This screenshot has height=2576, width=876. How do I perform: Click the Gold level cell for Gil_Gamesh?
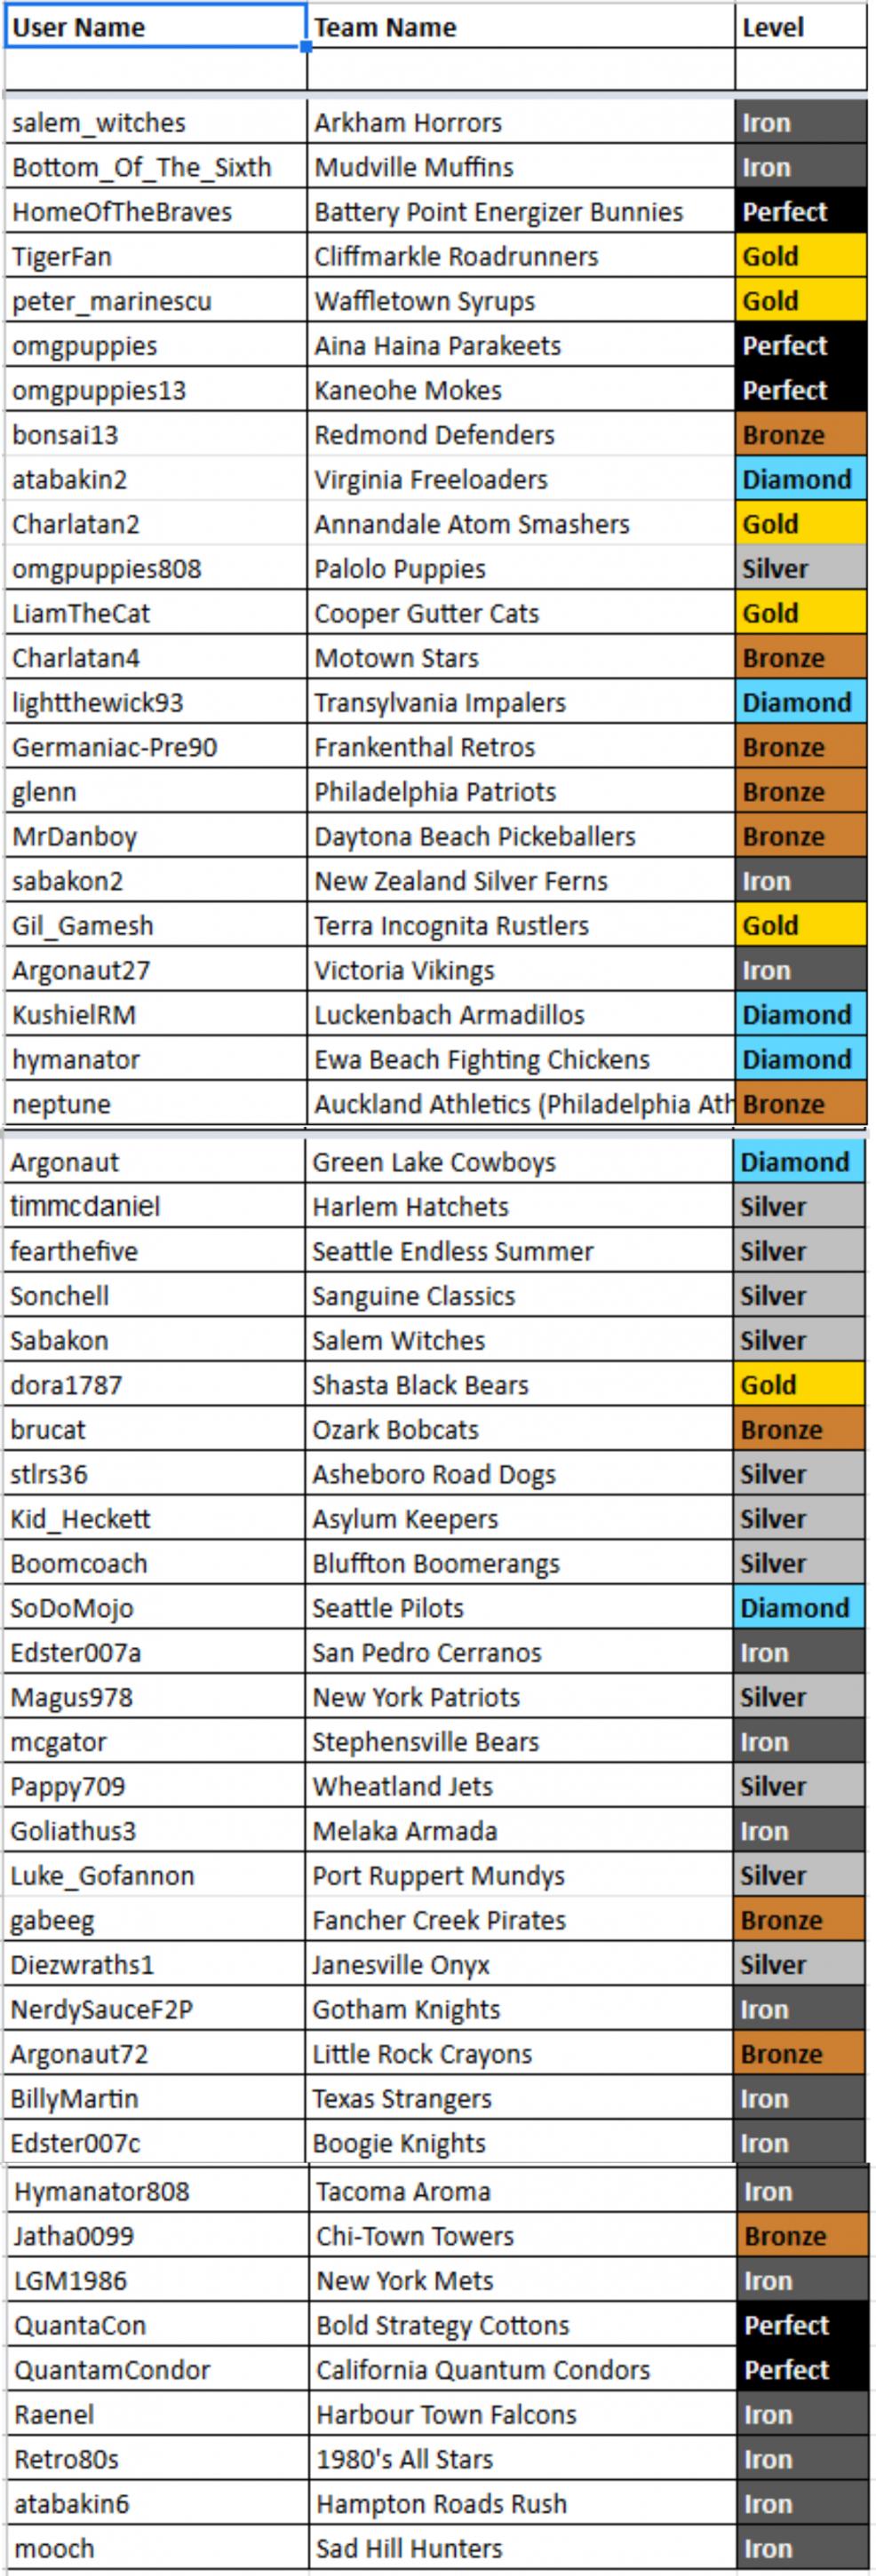point(800,926)
